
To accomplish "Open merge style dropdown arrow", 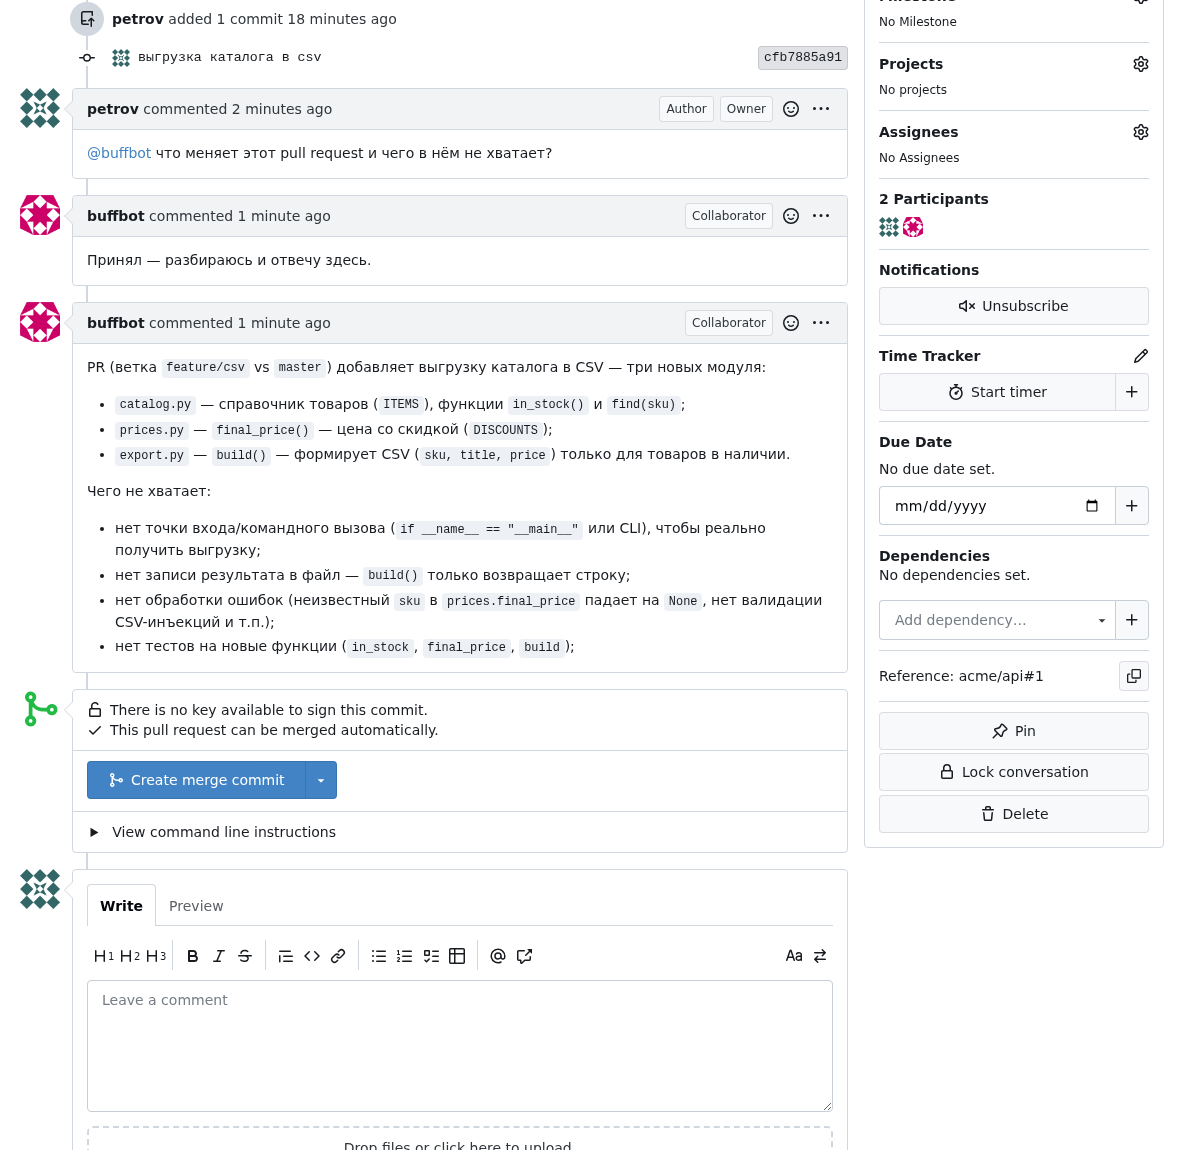I will (x=321, y=780).
